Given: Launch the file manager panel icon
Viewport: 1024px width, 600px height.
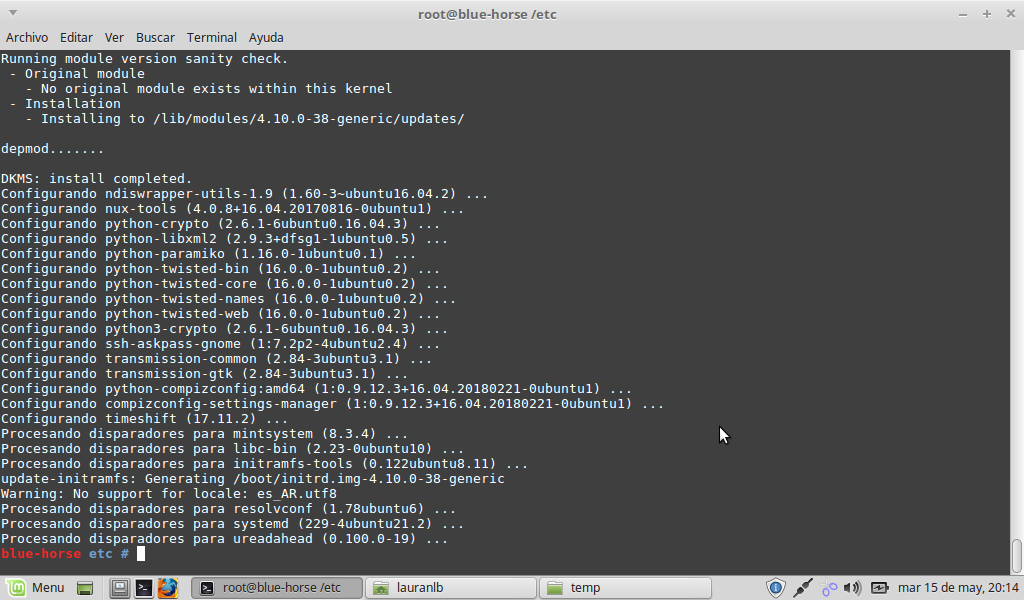Looking at the screenshot, I should (x=120, y=587).
